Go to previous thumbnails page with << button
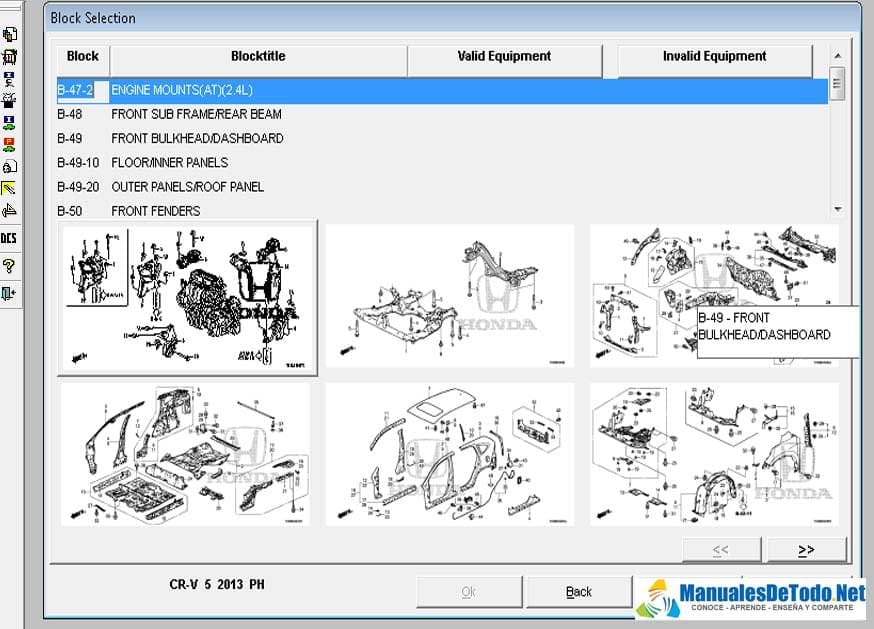874x629 pixels. pos(721,550)
